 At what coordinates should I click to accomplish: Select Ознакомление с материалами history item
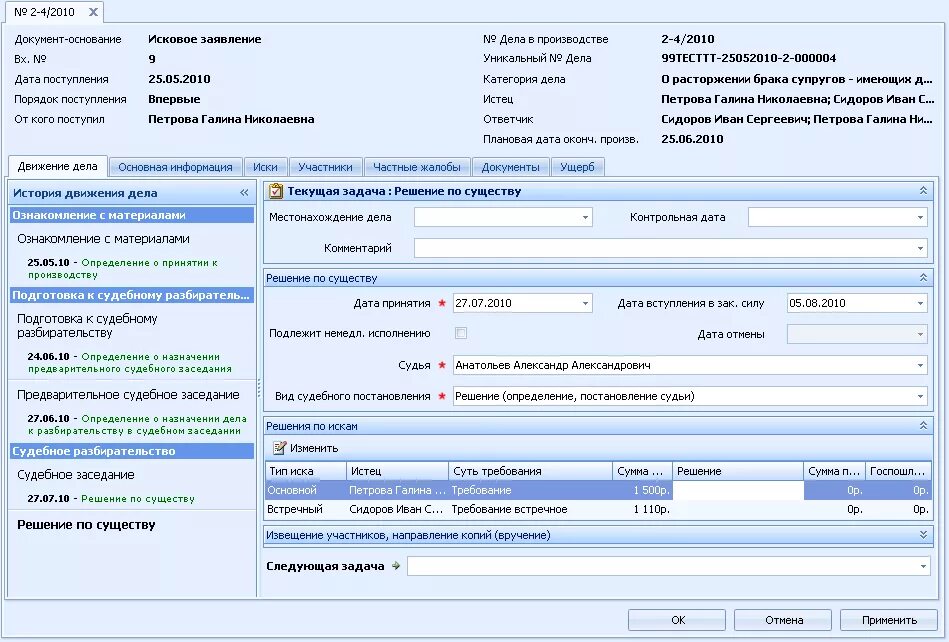(103, 239)
